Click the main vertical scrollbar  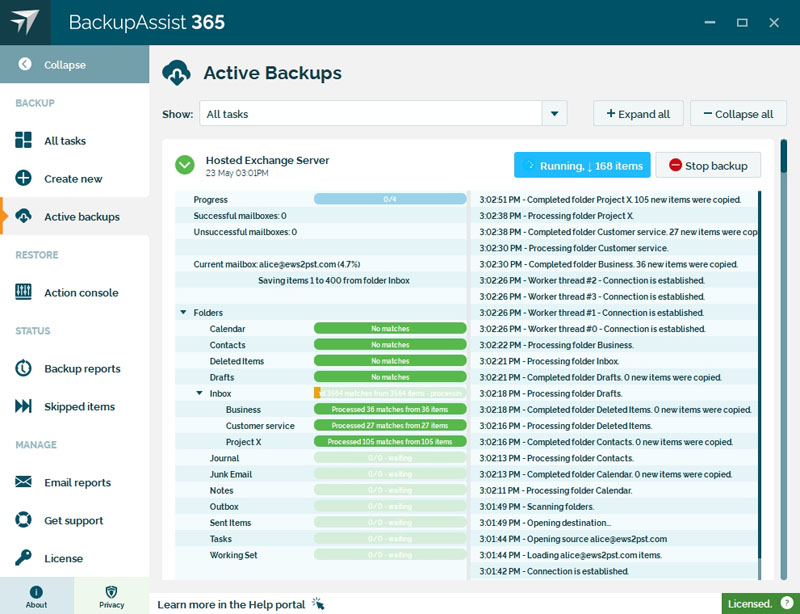click(x=784, y=359)
